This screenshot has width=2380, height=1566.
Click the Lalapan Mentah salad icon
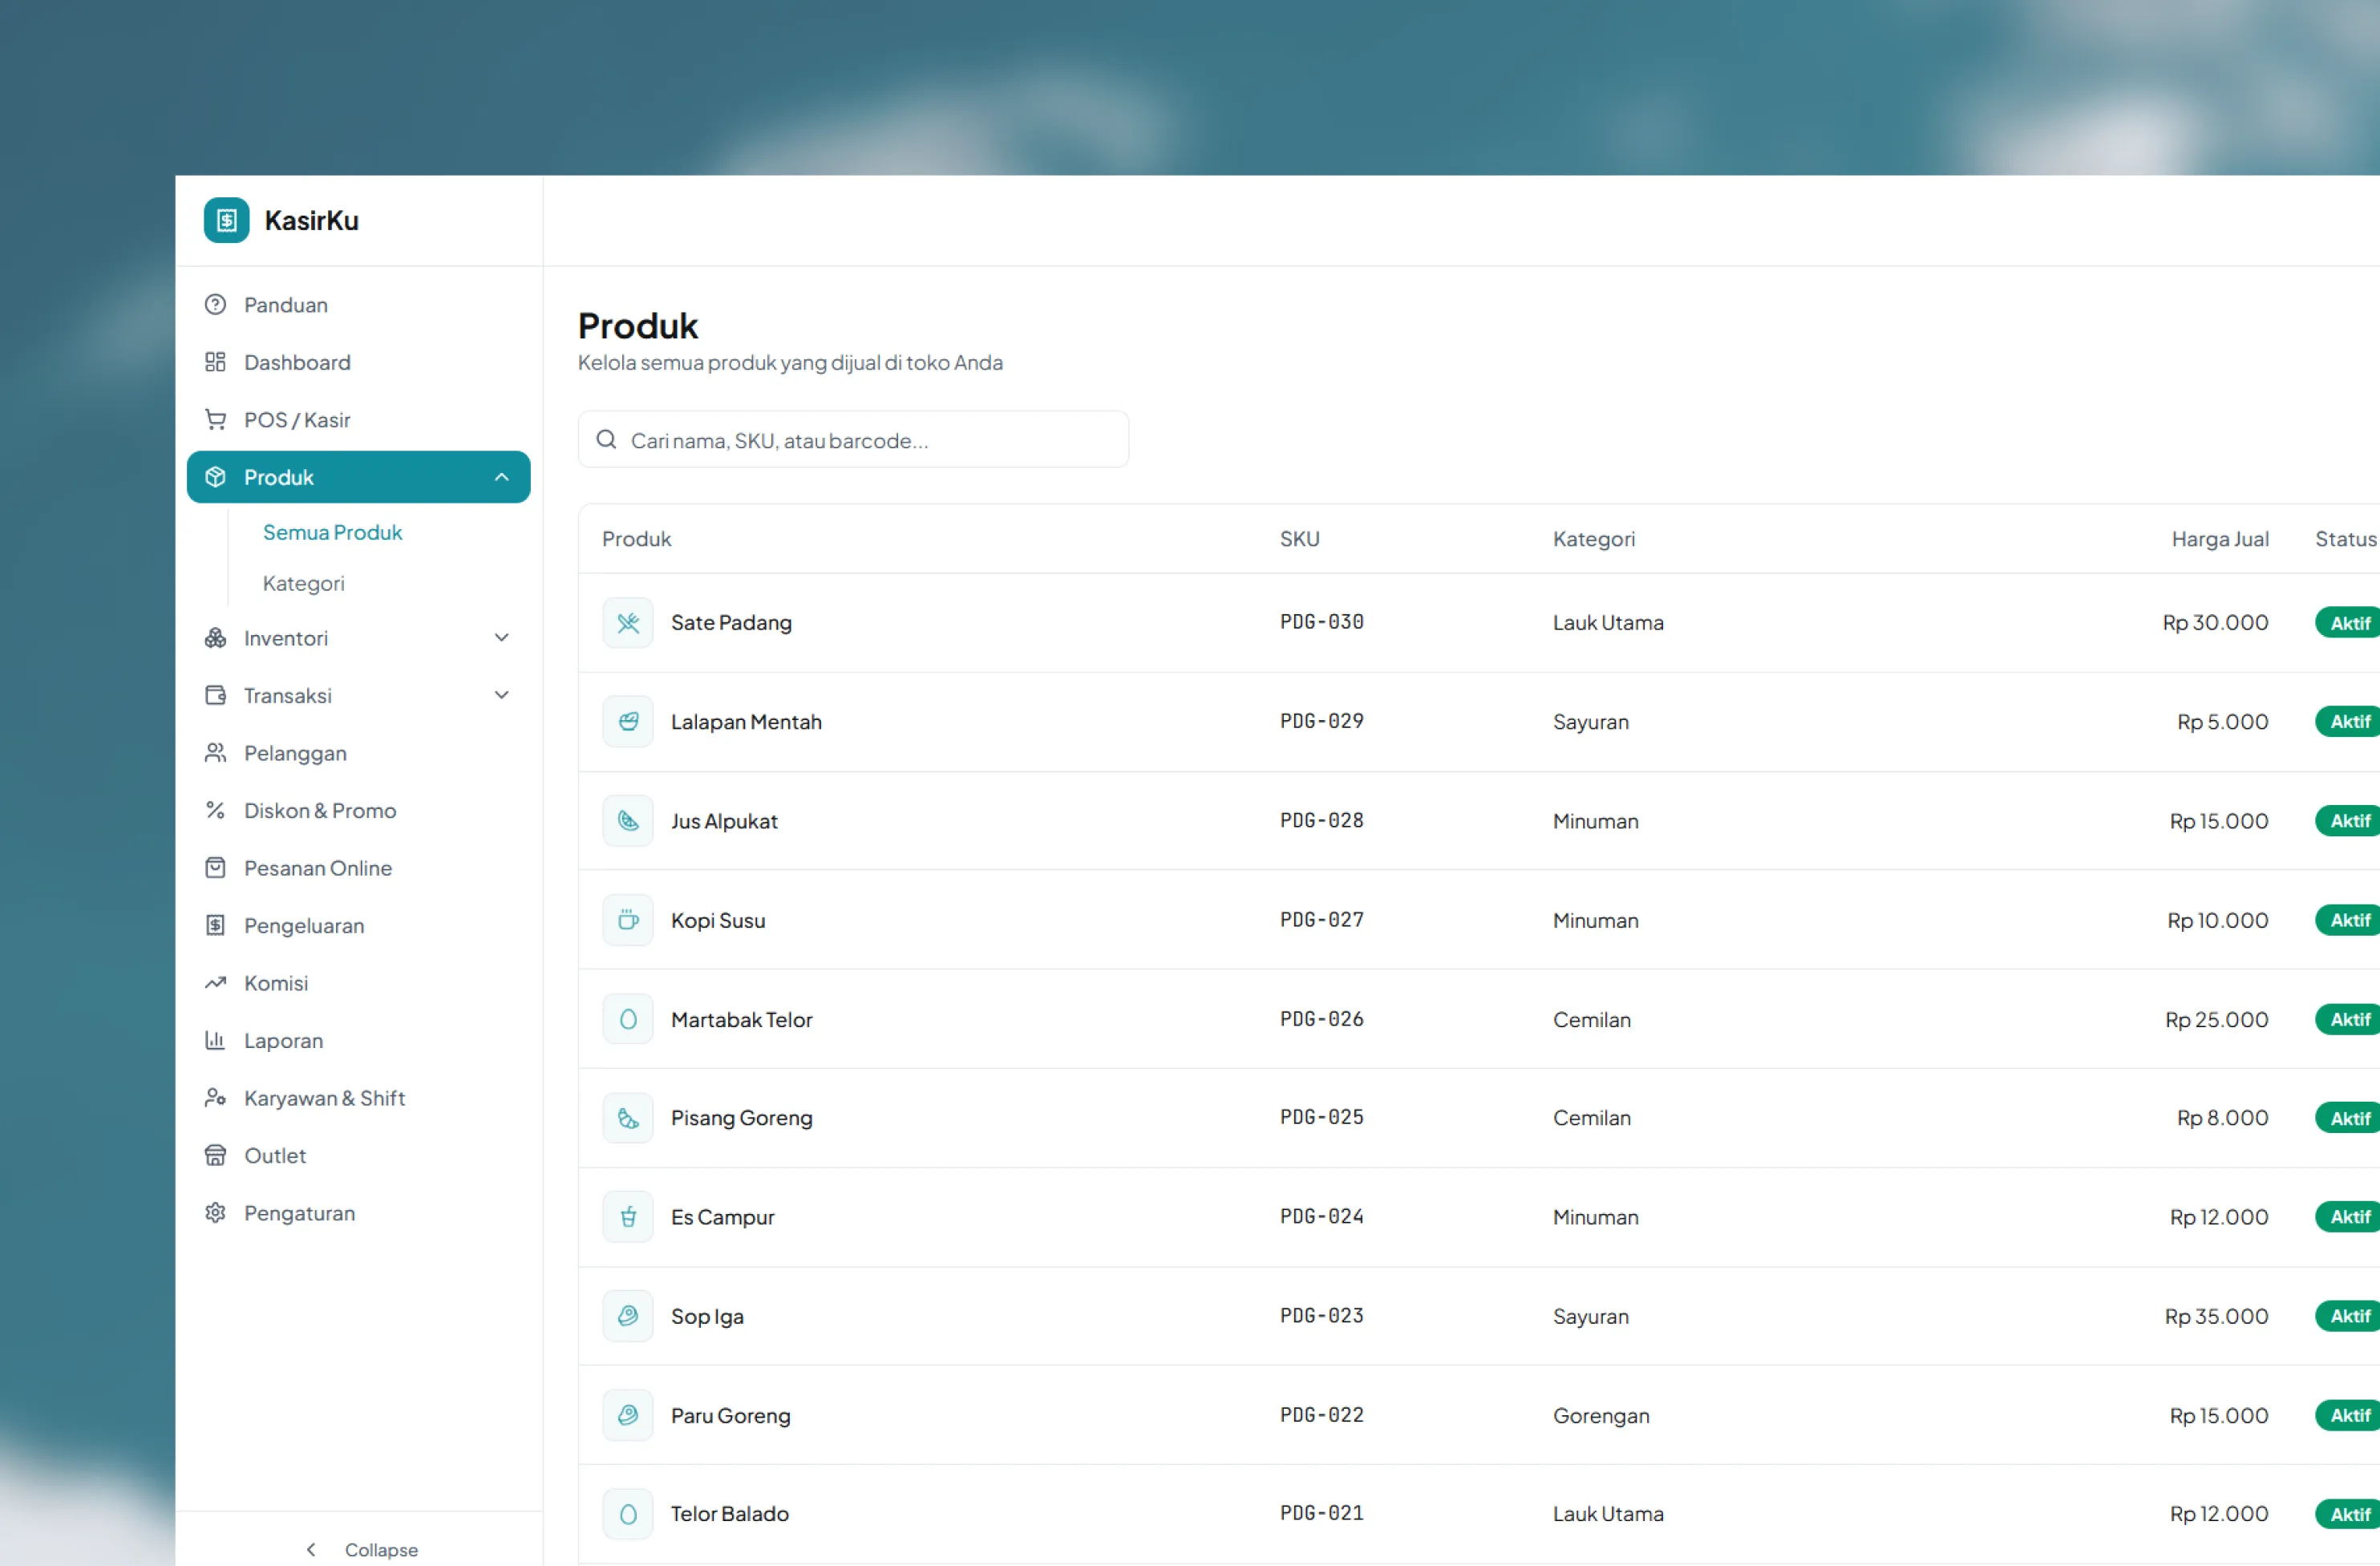click(628, 722)
